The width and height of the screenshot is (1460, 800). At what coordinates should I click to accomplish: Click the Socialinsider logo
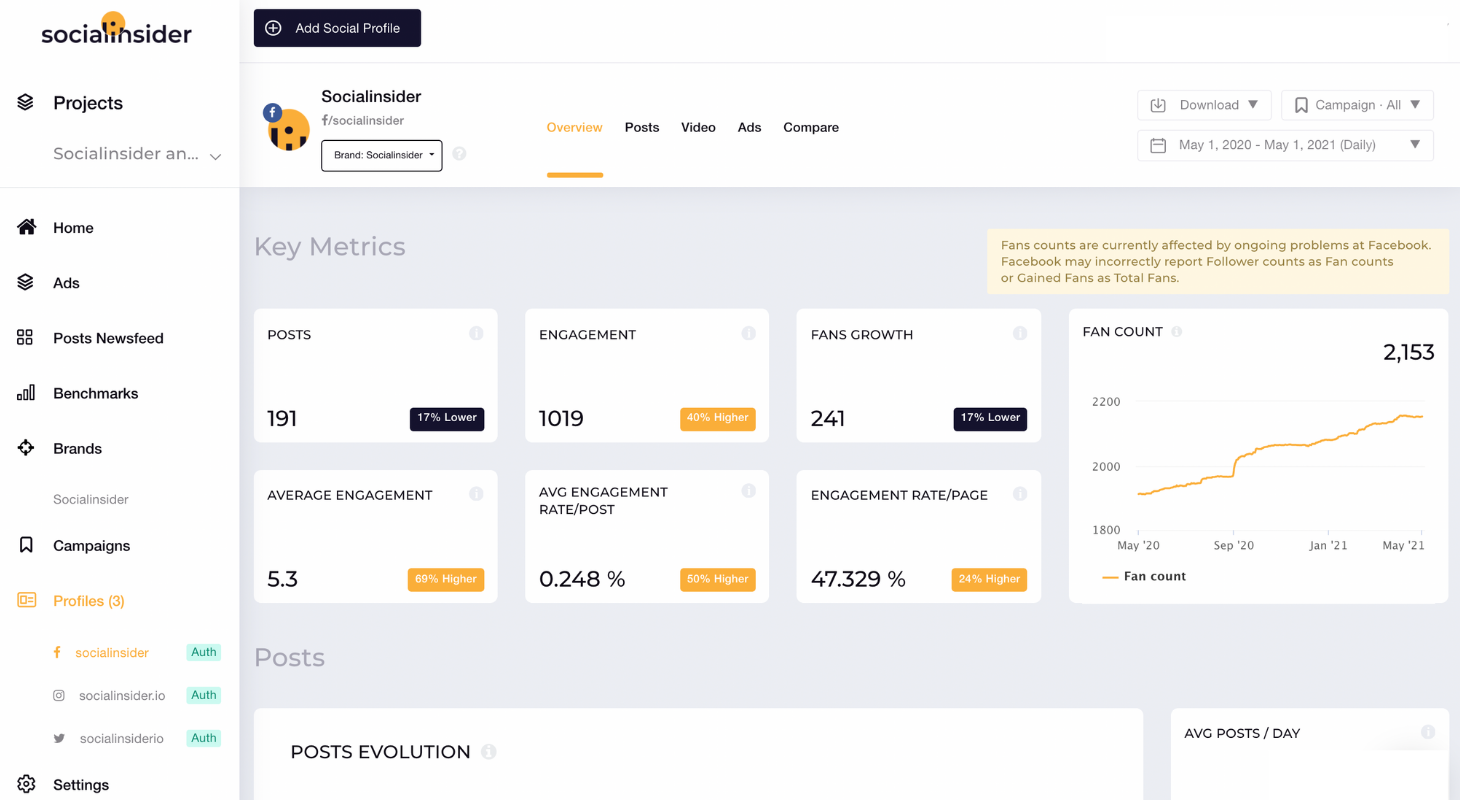pyautogui.click(x=116, y=30)
